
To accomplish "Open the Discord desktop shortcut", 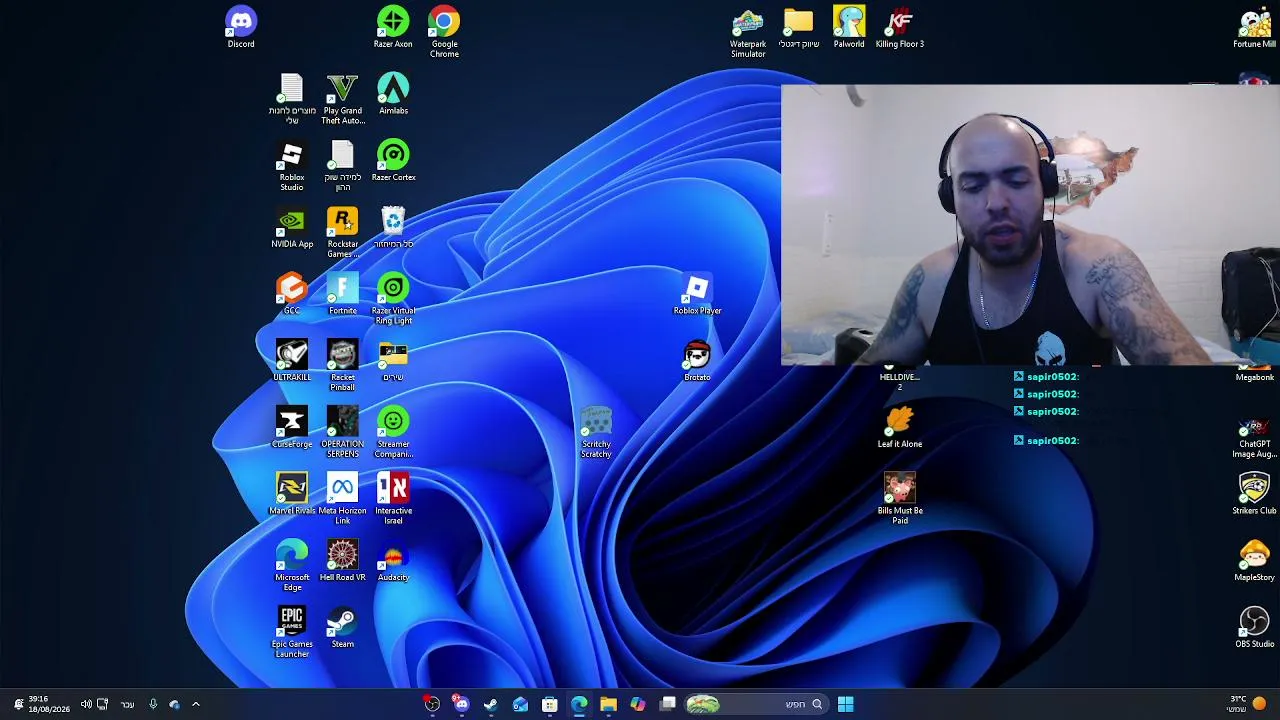I will pos(241,28).
